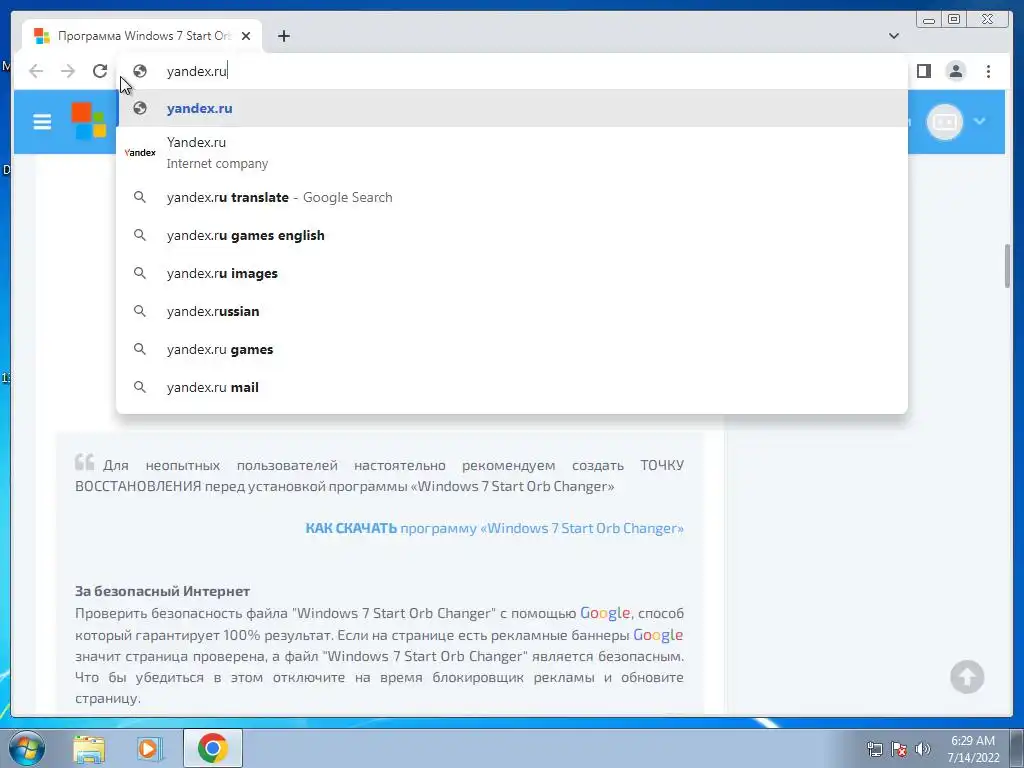Click the colorful site logo
Viewport: 1024px width, 768px height.
(89, 121)
